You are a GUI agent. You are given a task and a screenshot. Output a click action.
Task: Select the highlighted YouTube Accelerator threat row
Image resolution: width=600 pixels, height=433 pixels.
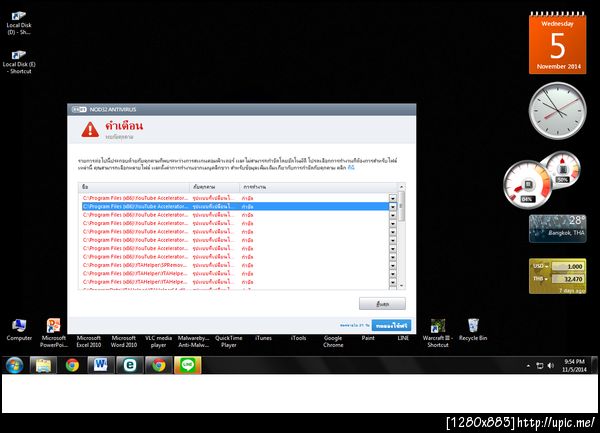(235, 207)
